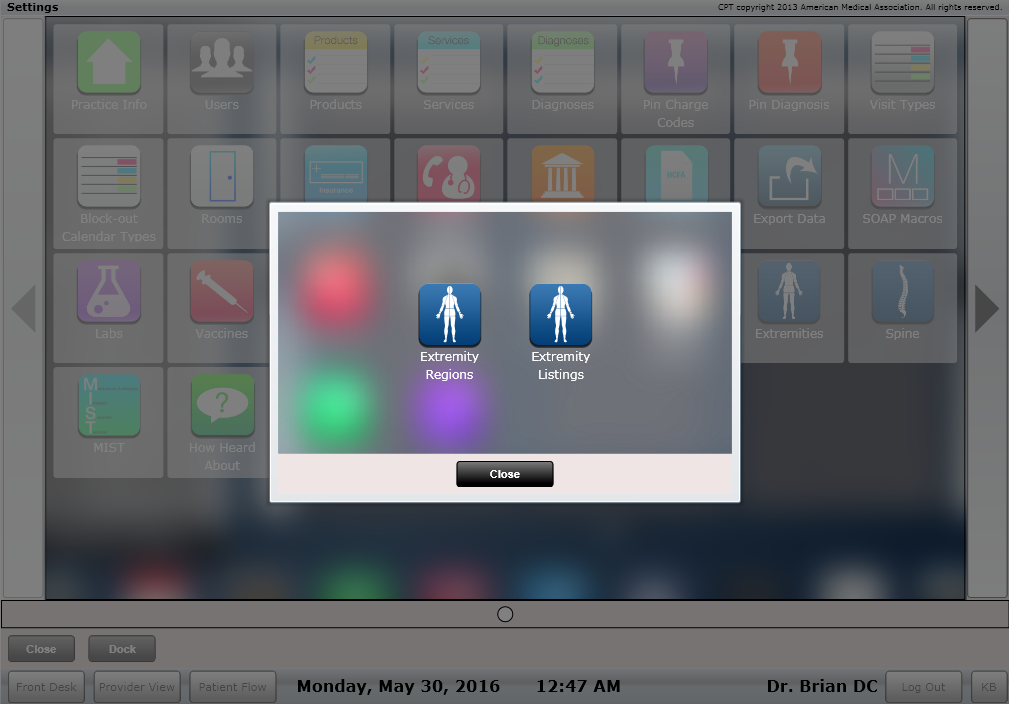The width and height of the screenshot is (1009, 704).
Task: Click the Pin Diagnosis icon
Action: (x=789, y=63)
